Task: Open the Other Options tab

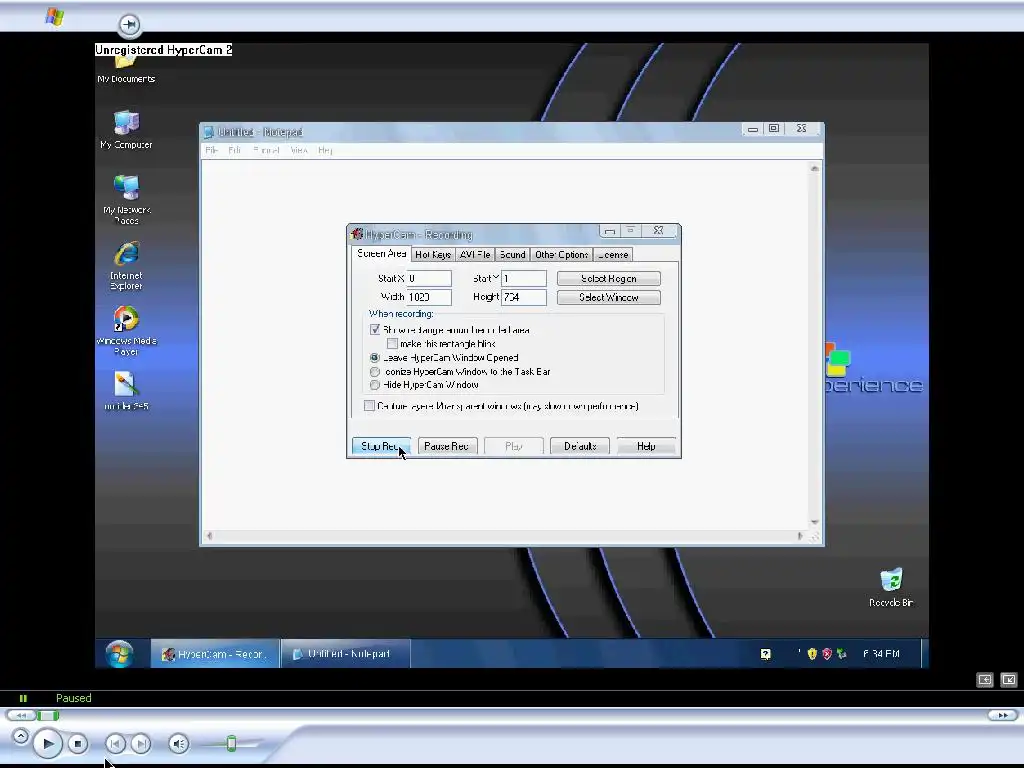Action: (x=562, y=255)
